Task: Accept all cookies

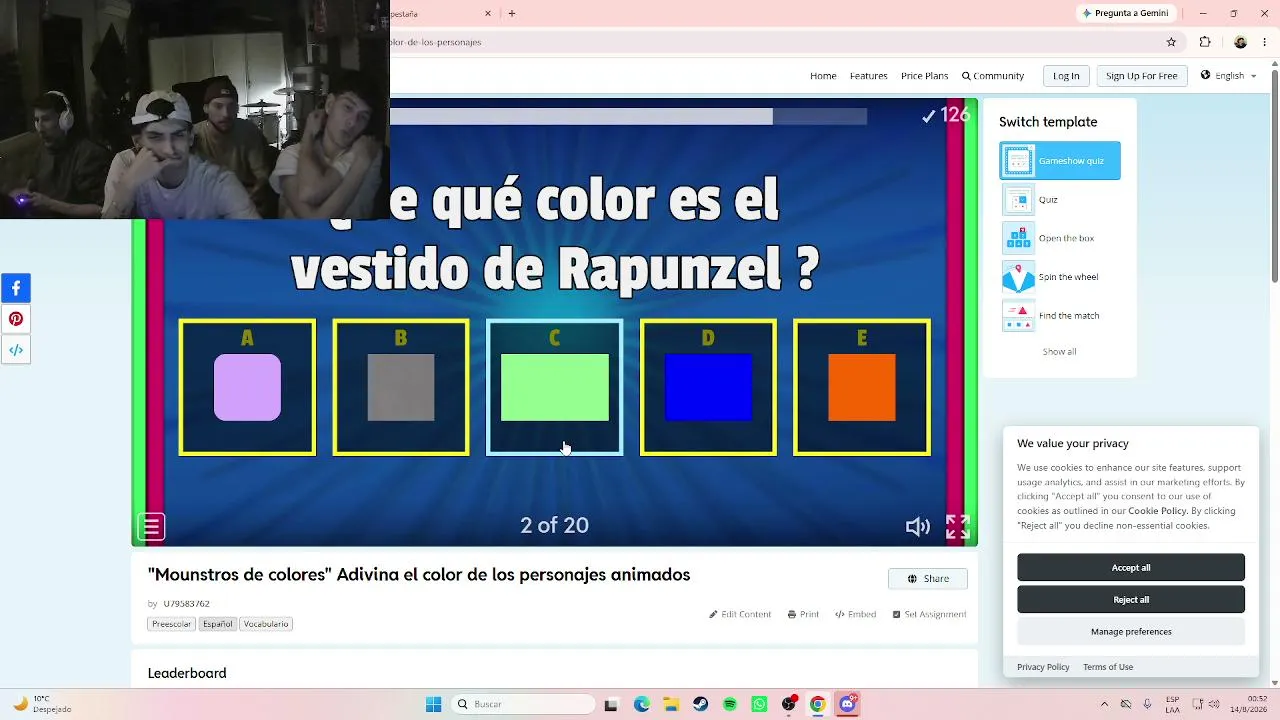Action: point(1131,568)
